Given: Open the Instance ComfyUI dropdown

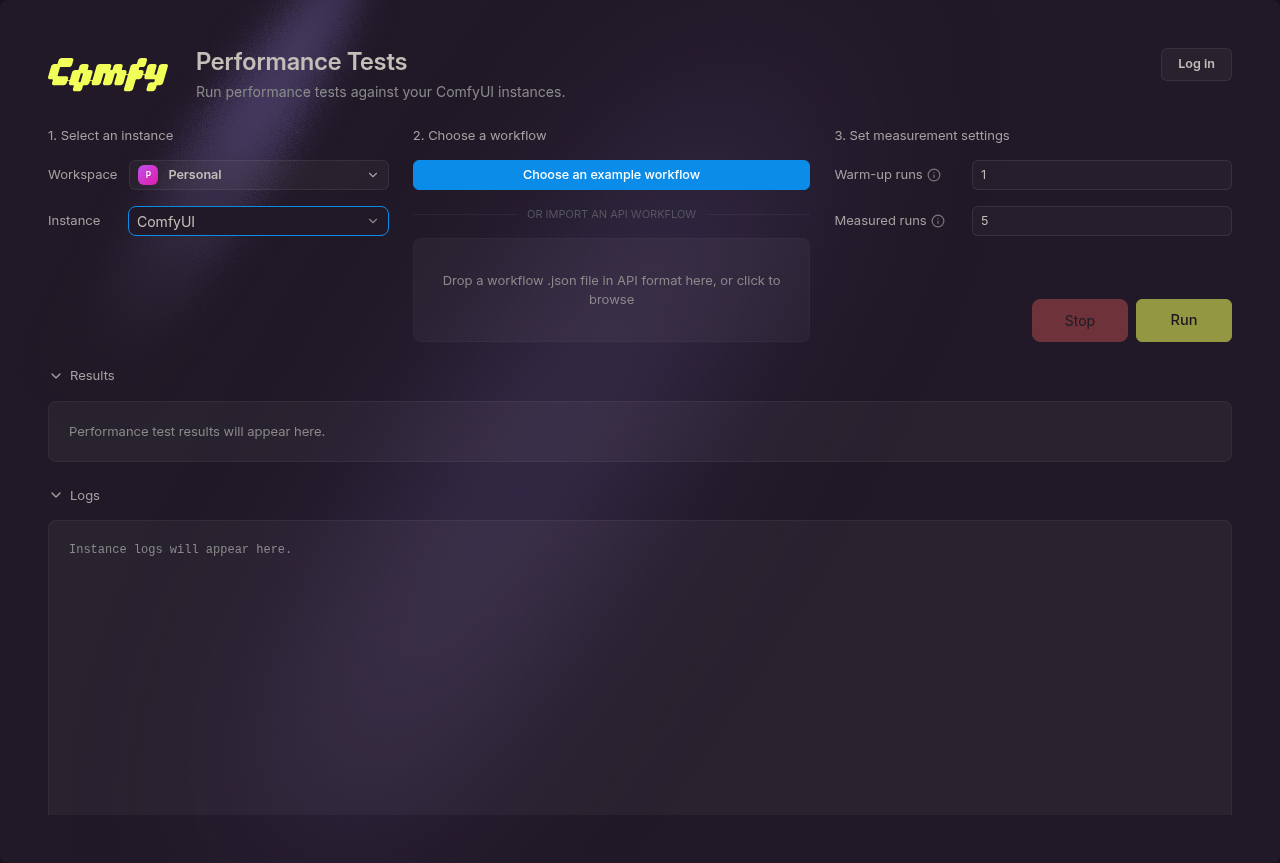Looking at the screenshot, I should click(x=258, y=221).
